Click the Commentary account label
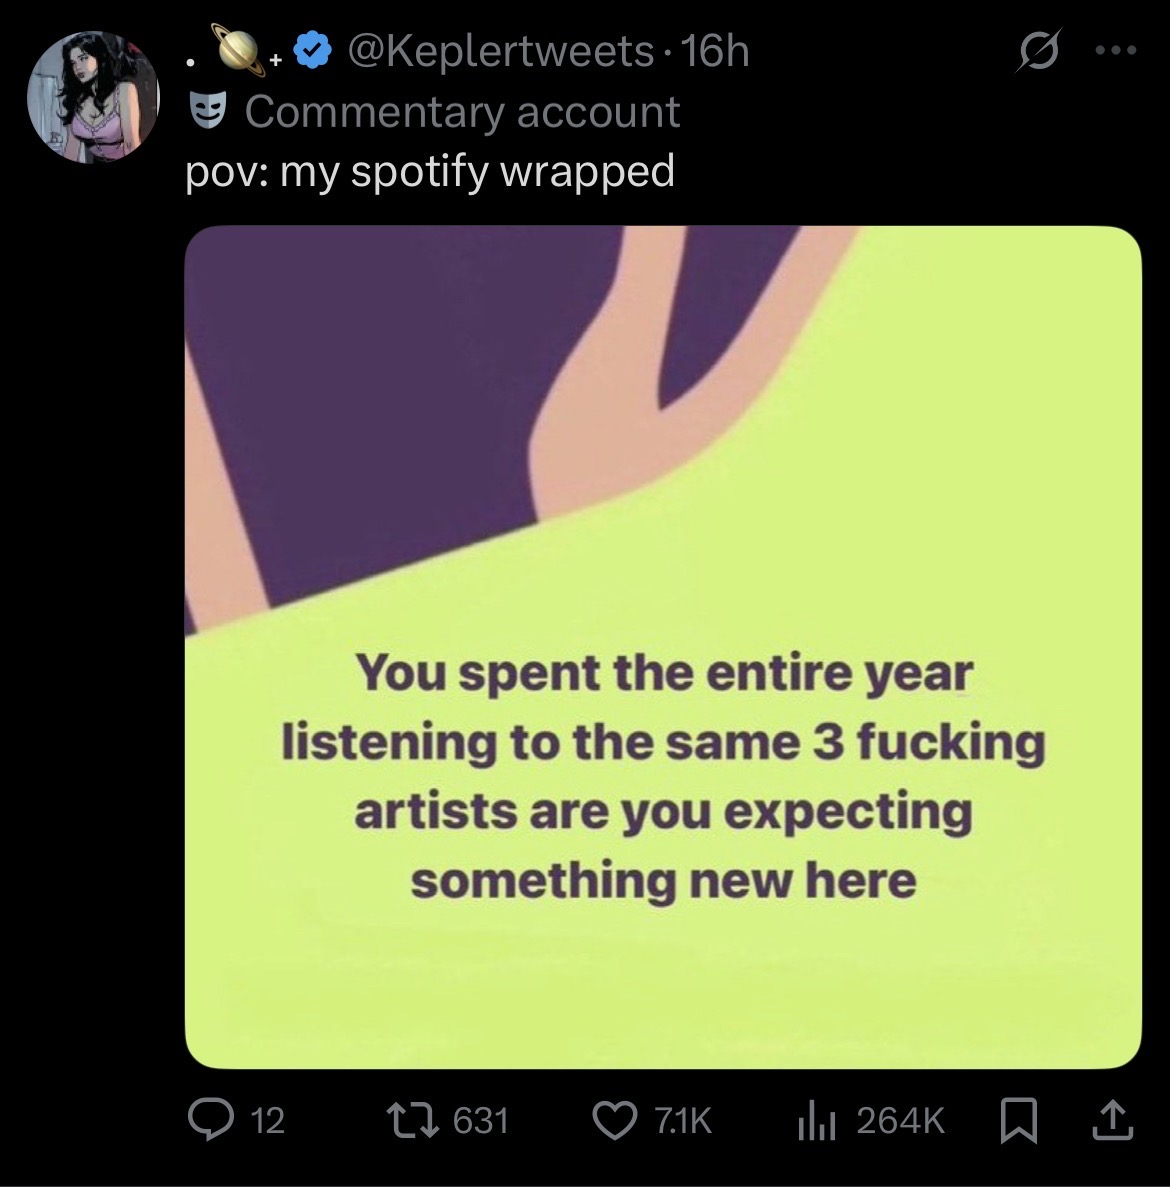The image size is (1170, 1187). click(462, 111)
